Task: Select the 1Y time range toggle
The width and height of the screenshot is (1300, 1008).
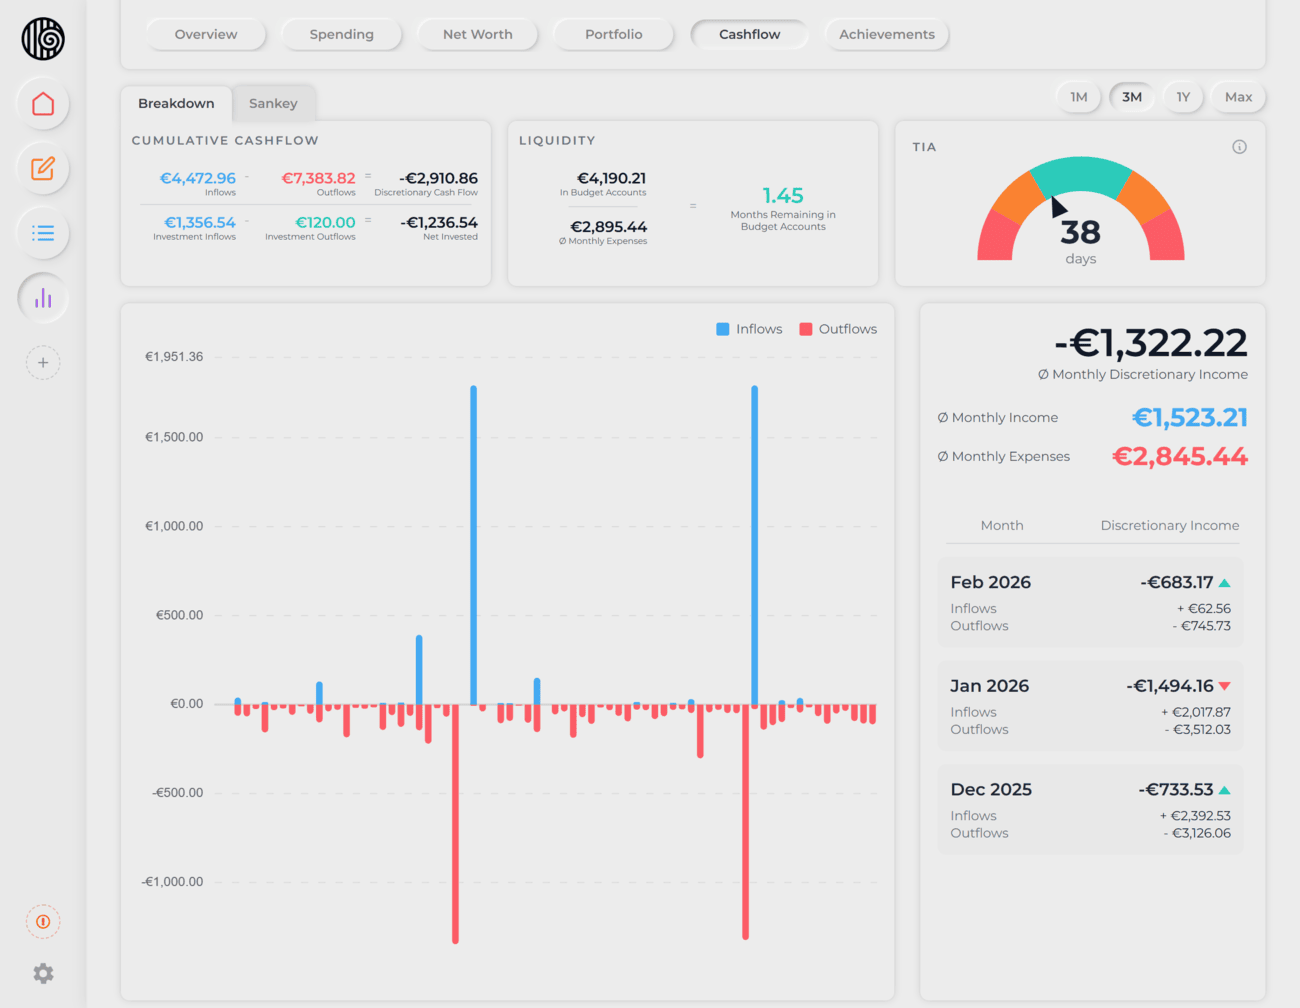Action: point(1183,97)
